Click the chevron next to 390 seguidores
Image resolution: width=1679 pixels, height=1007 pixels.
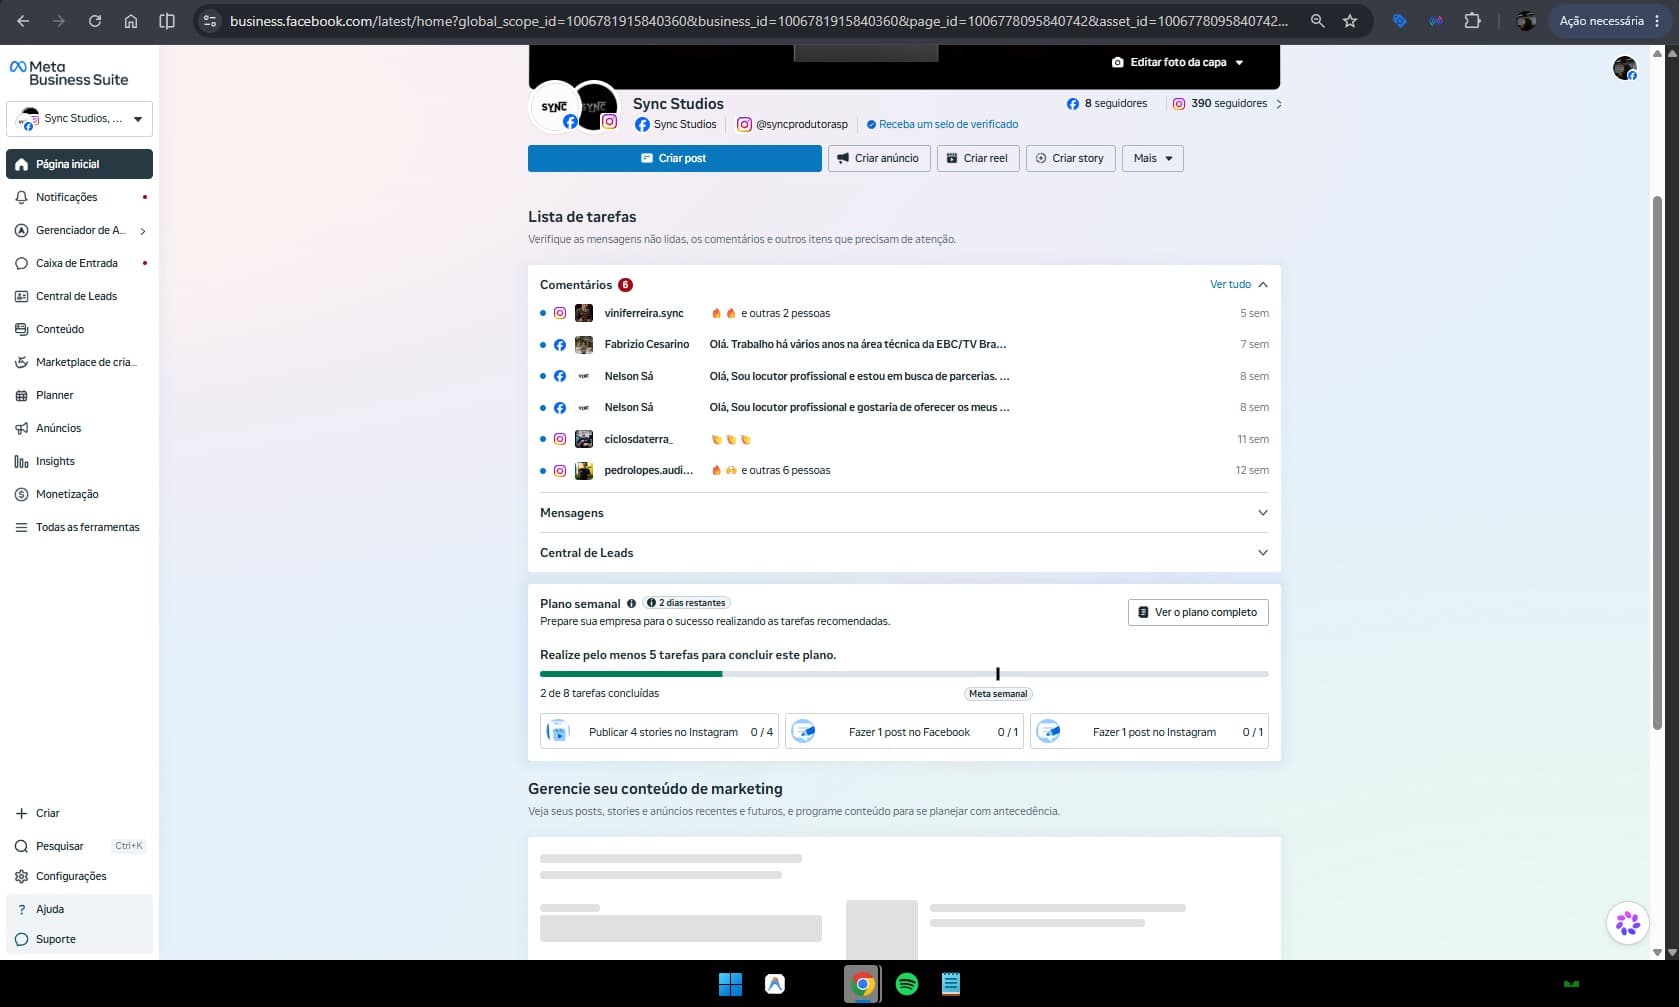(1279, 104)
